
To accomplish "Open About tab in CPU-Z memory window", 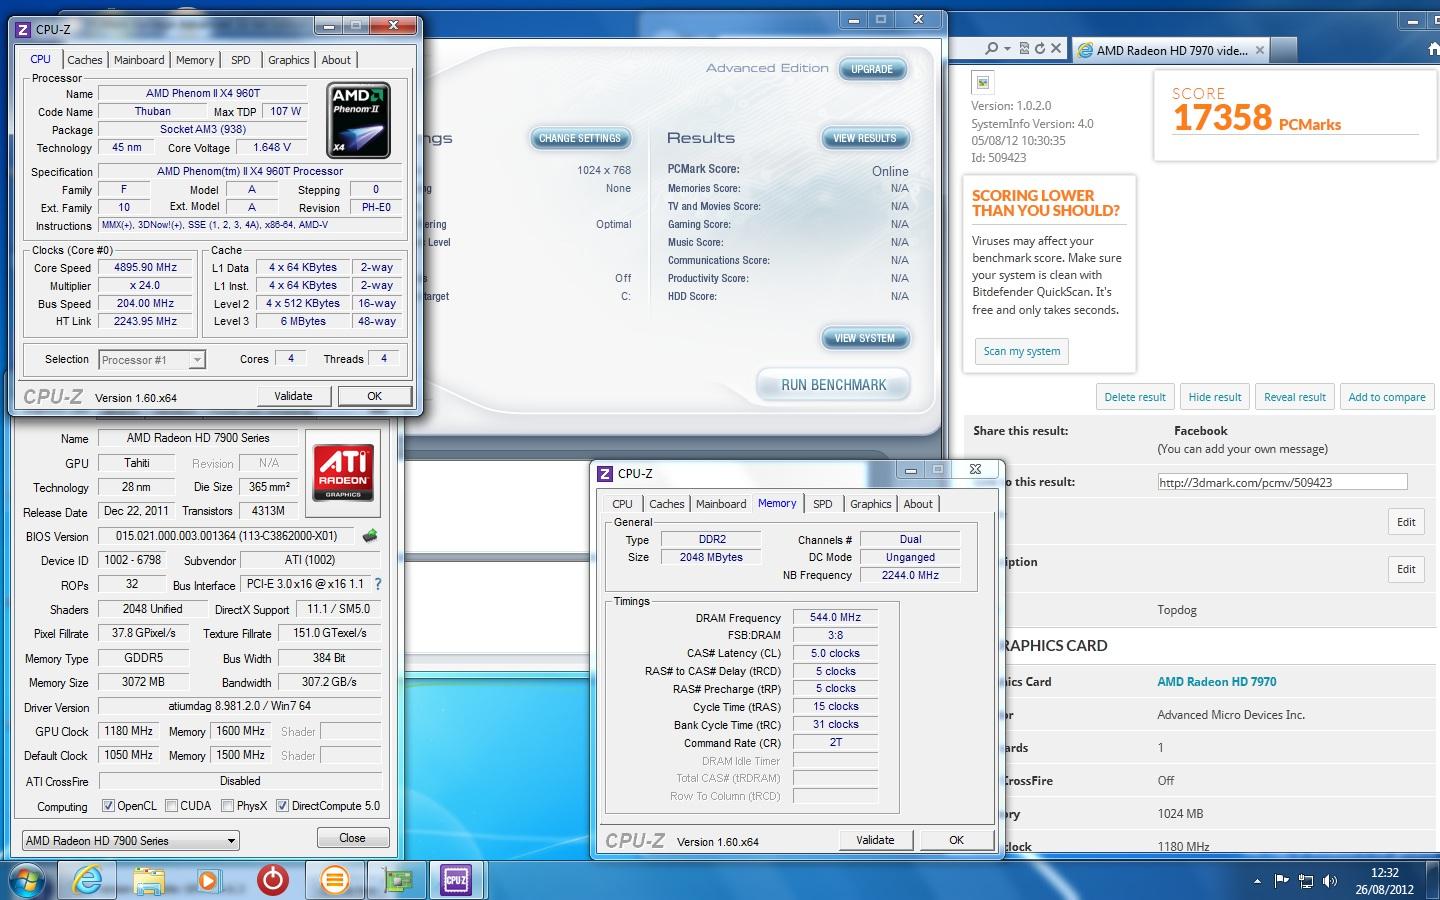I will point(918,504).
